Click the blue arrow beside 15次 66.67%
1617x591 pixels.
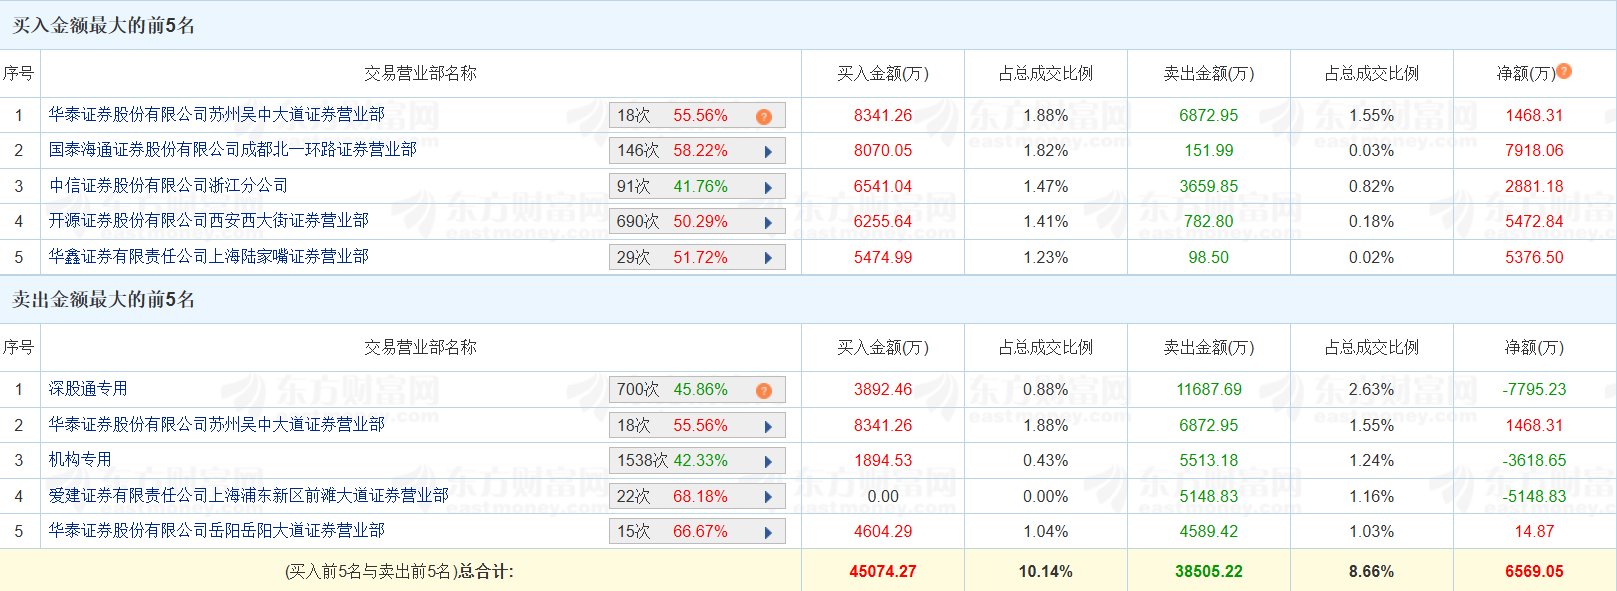point(768,532)
